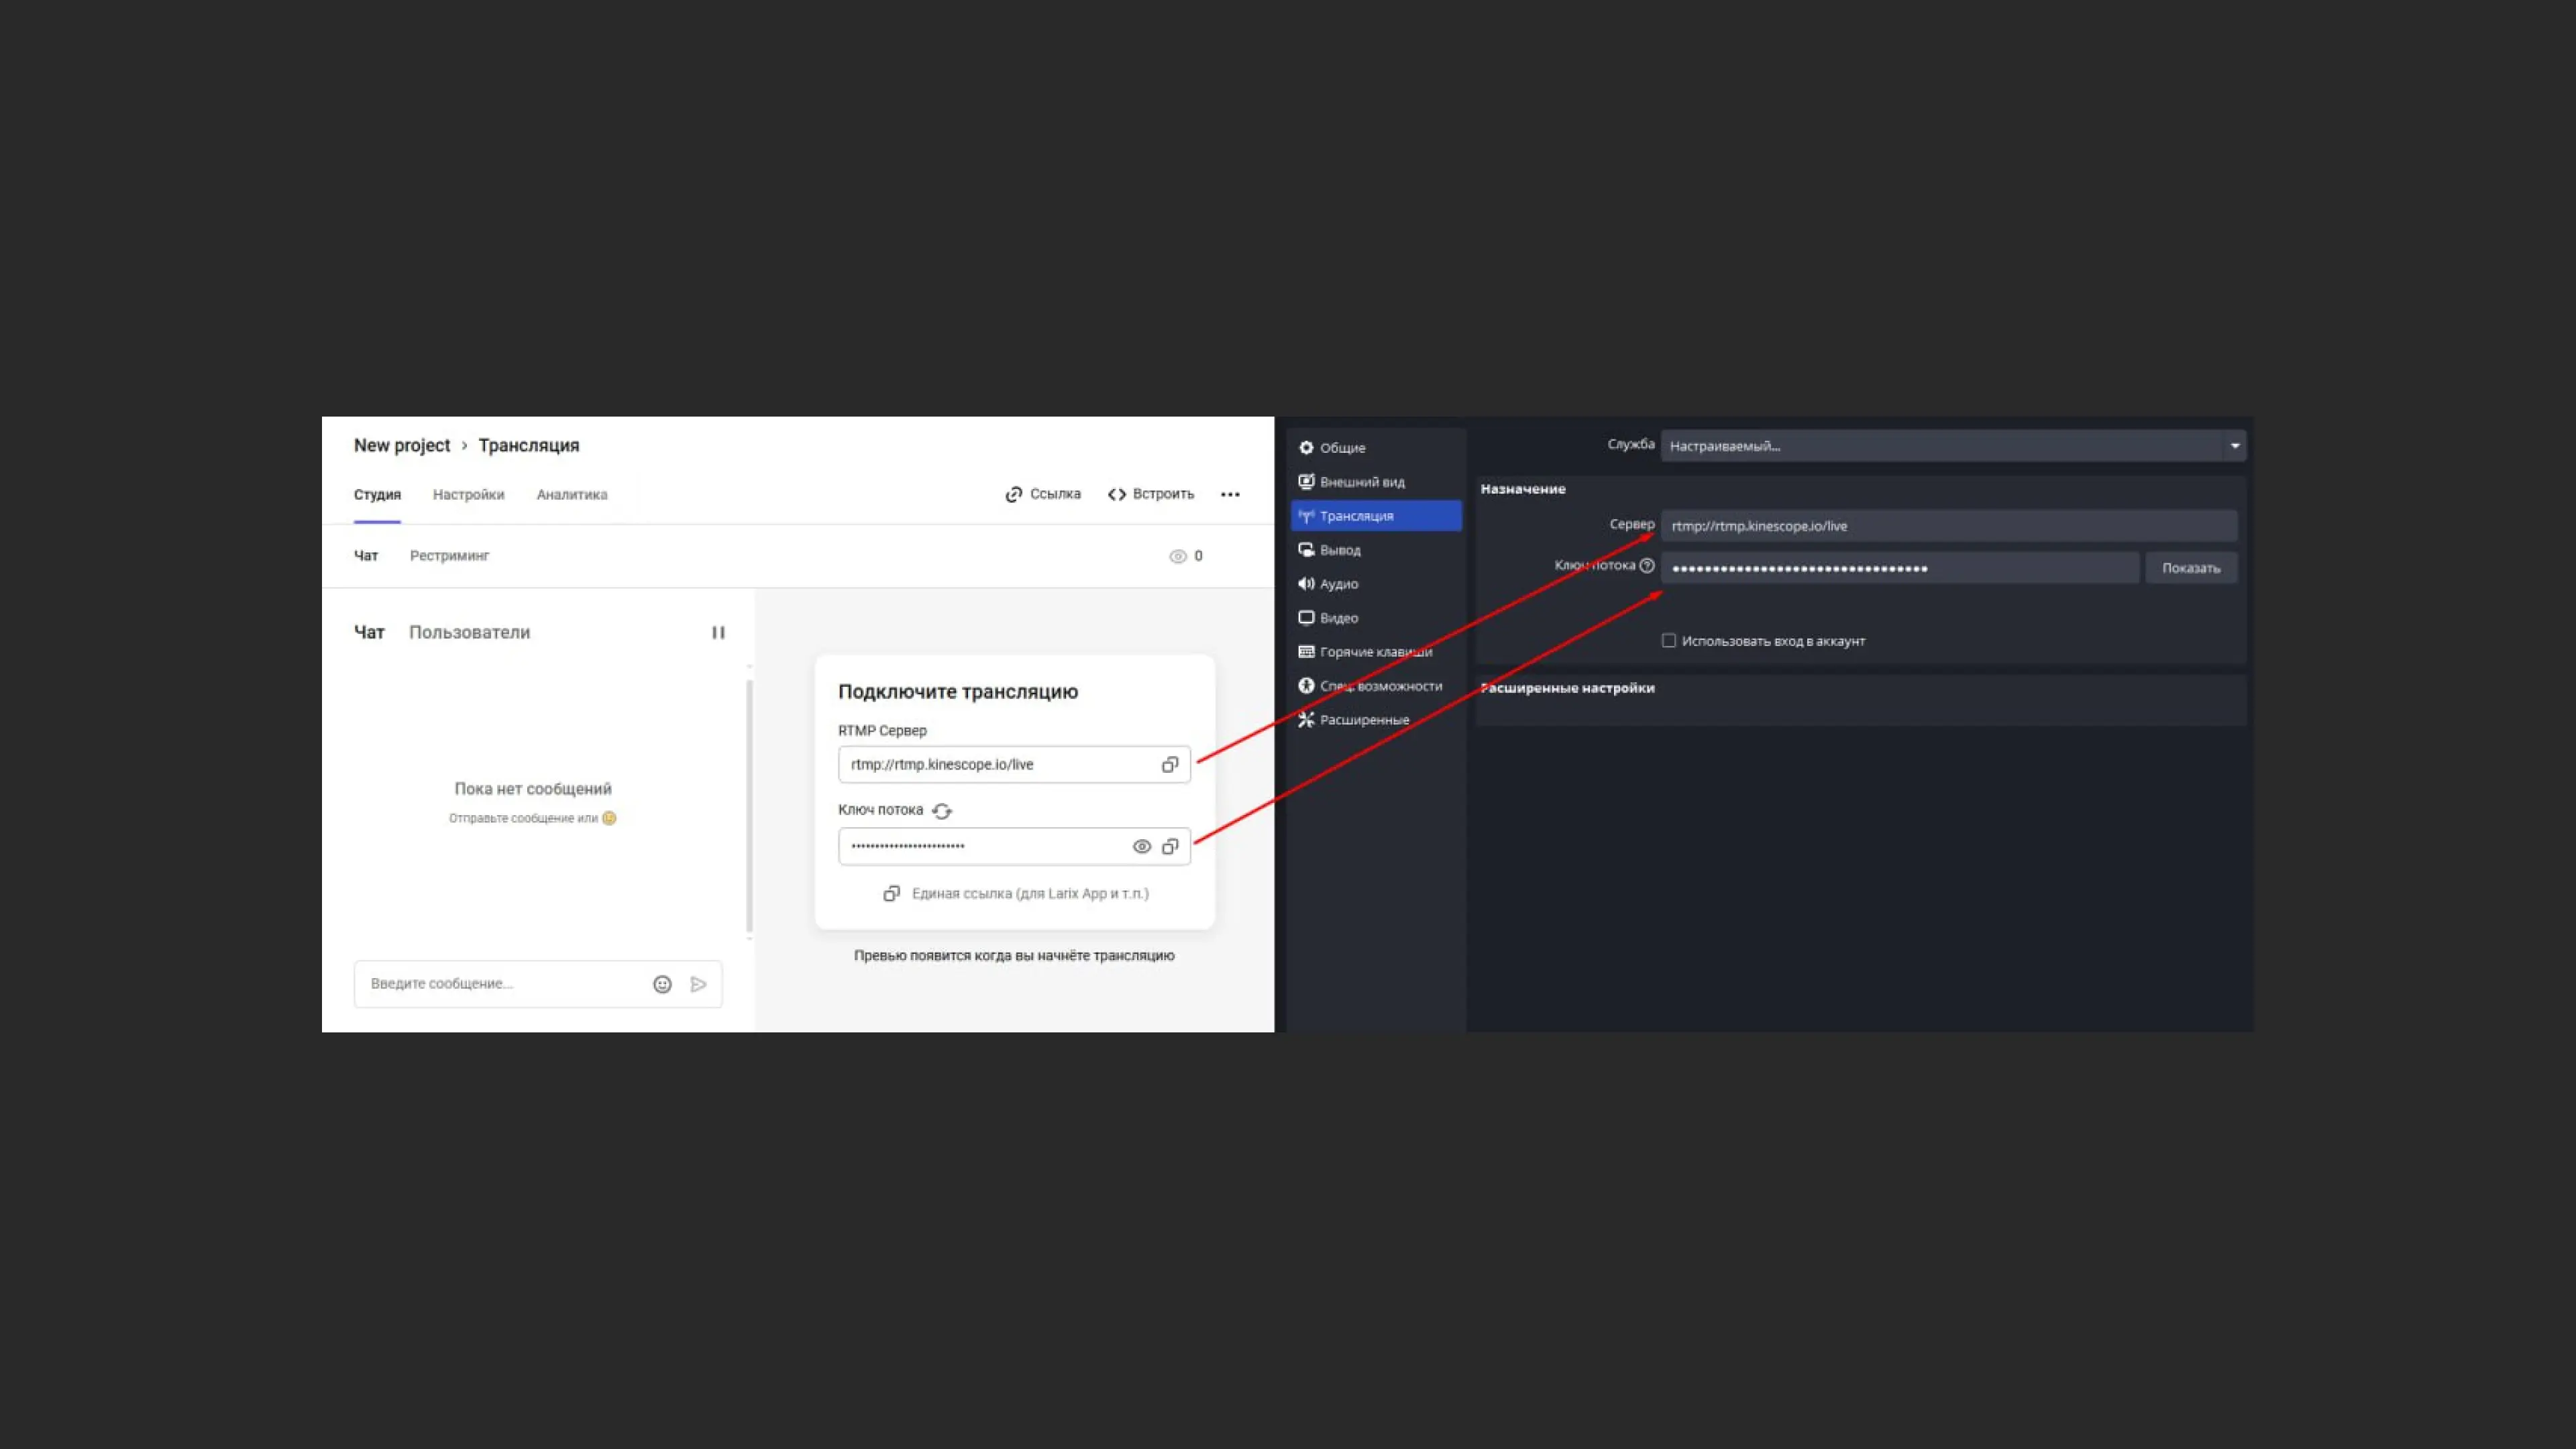The height and width of the screenshot is (1449, 2576).
Task: Open the Аналитика tab
Action: (x=571, y=494)
